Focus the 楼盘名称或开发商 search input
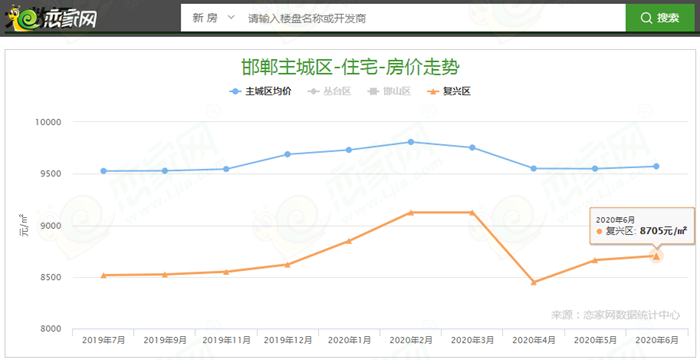This screenshot has height=360, width=700. (x=432, y=18)
